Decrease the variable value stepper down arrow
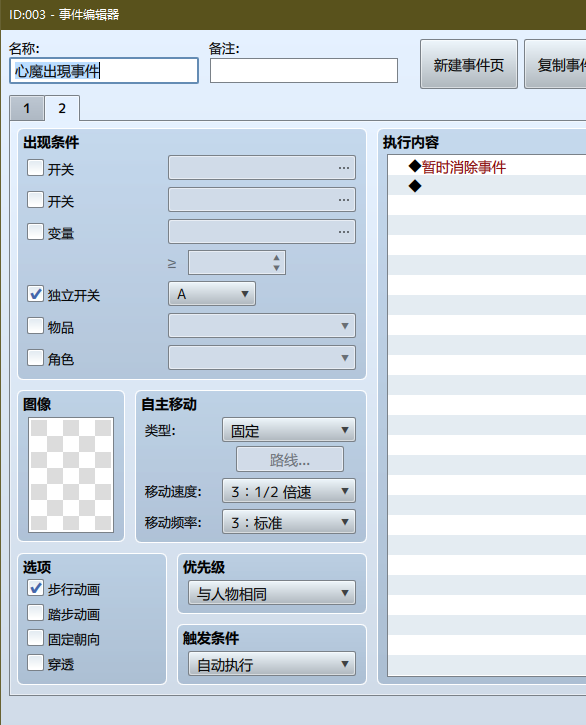 [x=277, y=268]
